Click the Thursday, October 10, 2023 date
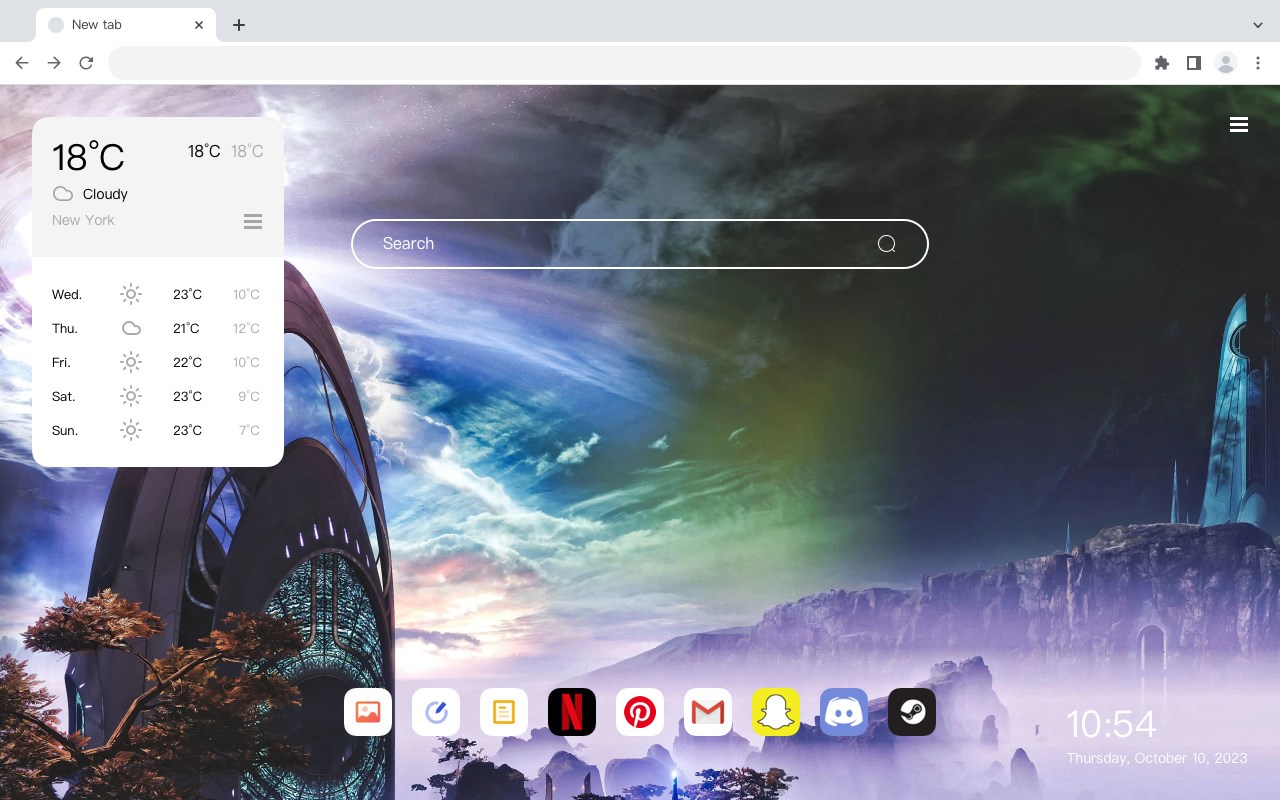 tap(1157, 758)
